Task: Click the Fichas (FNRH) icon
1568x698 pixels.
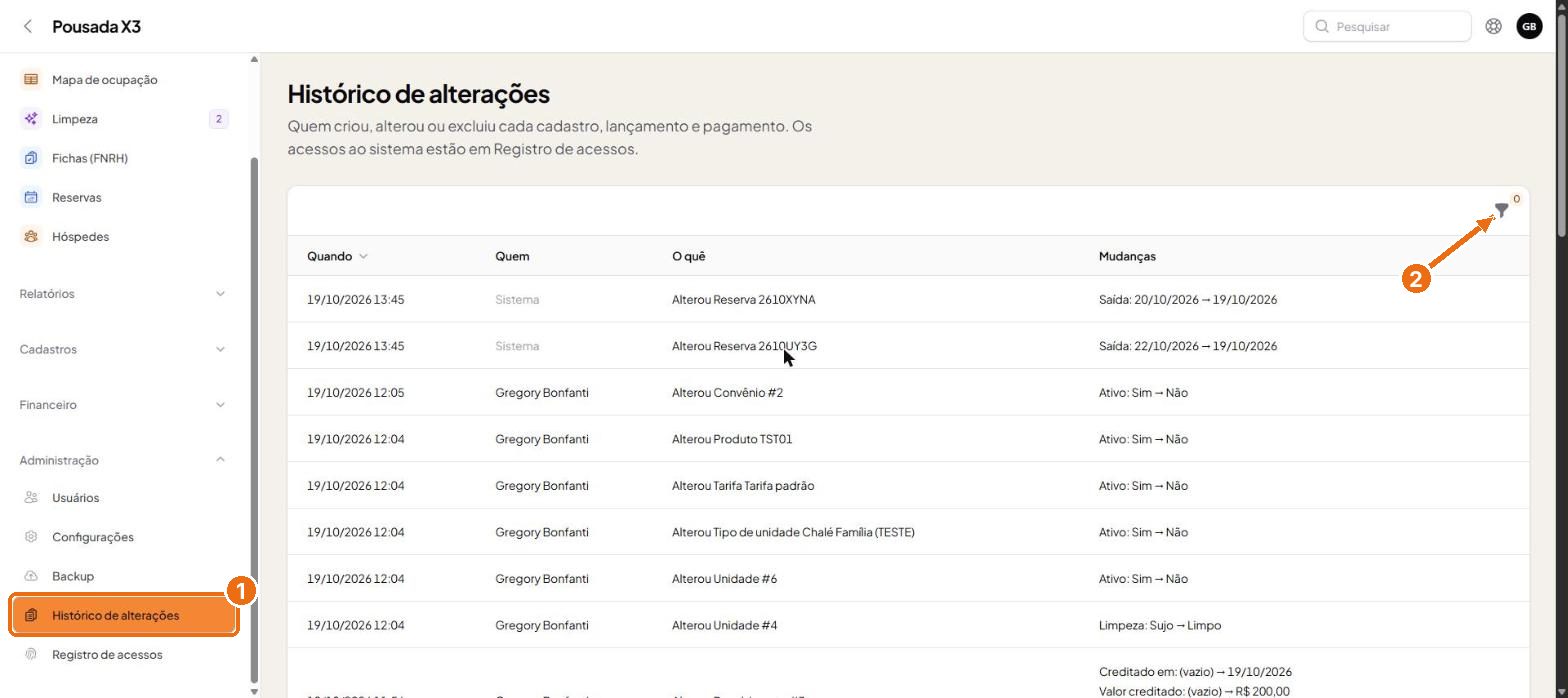Action: (x=31, y=158)
